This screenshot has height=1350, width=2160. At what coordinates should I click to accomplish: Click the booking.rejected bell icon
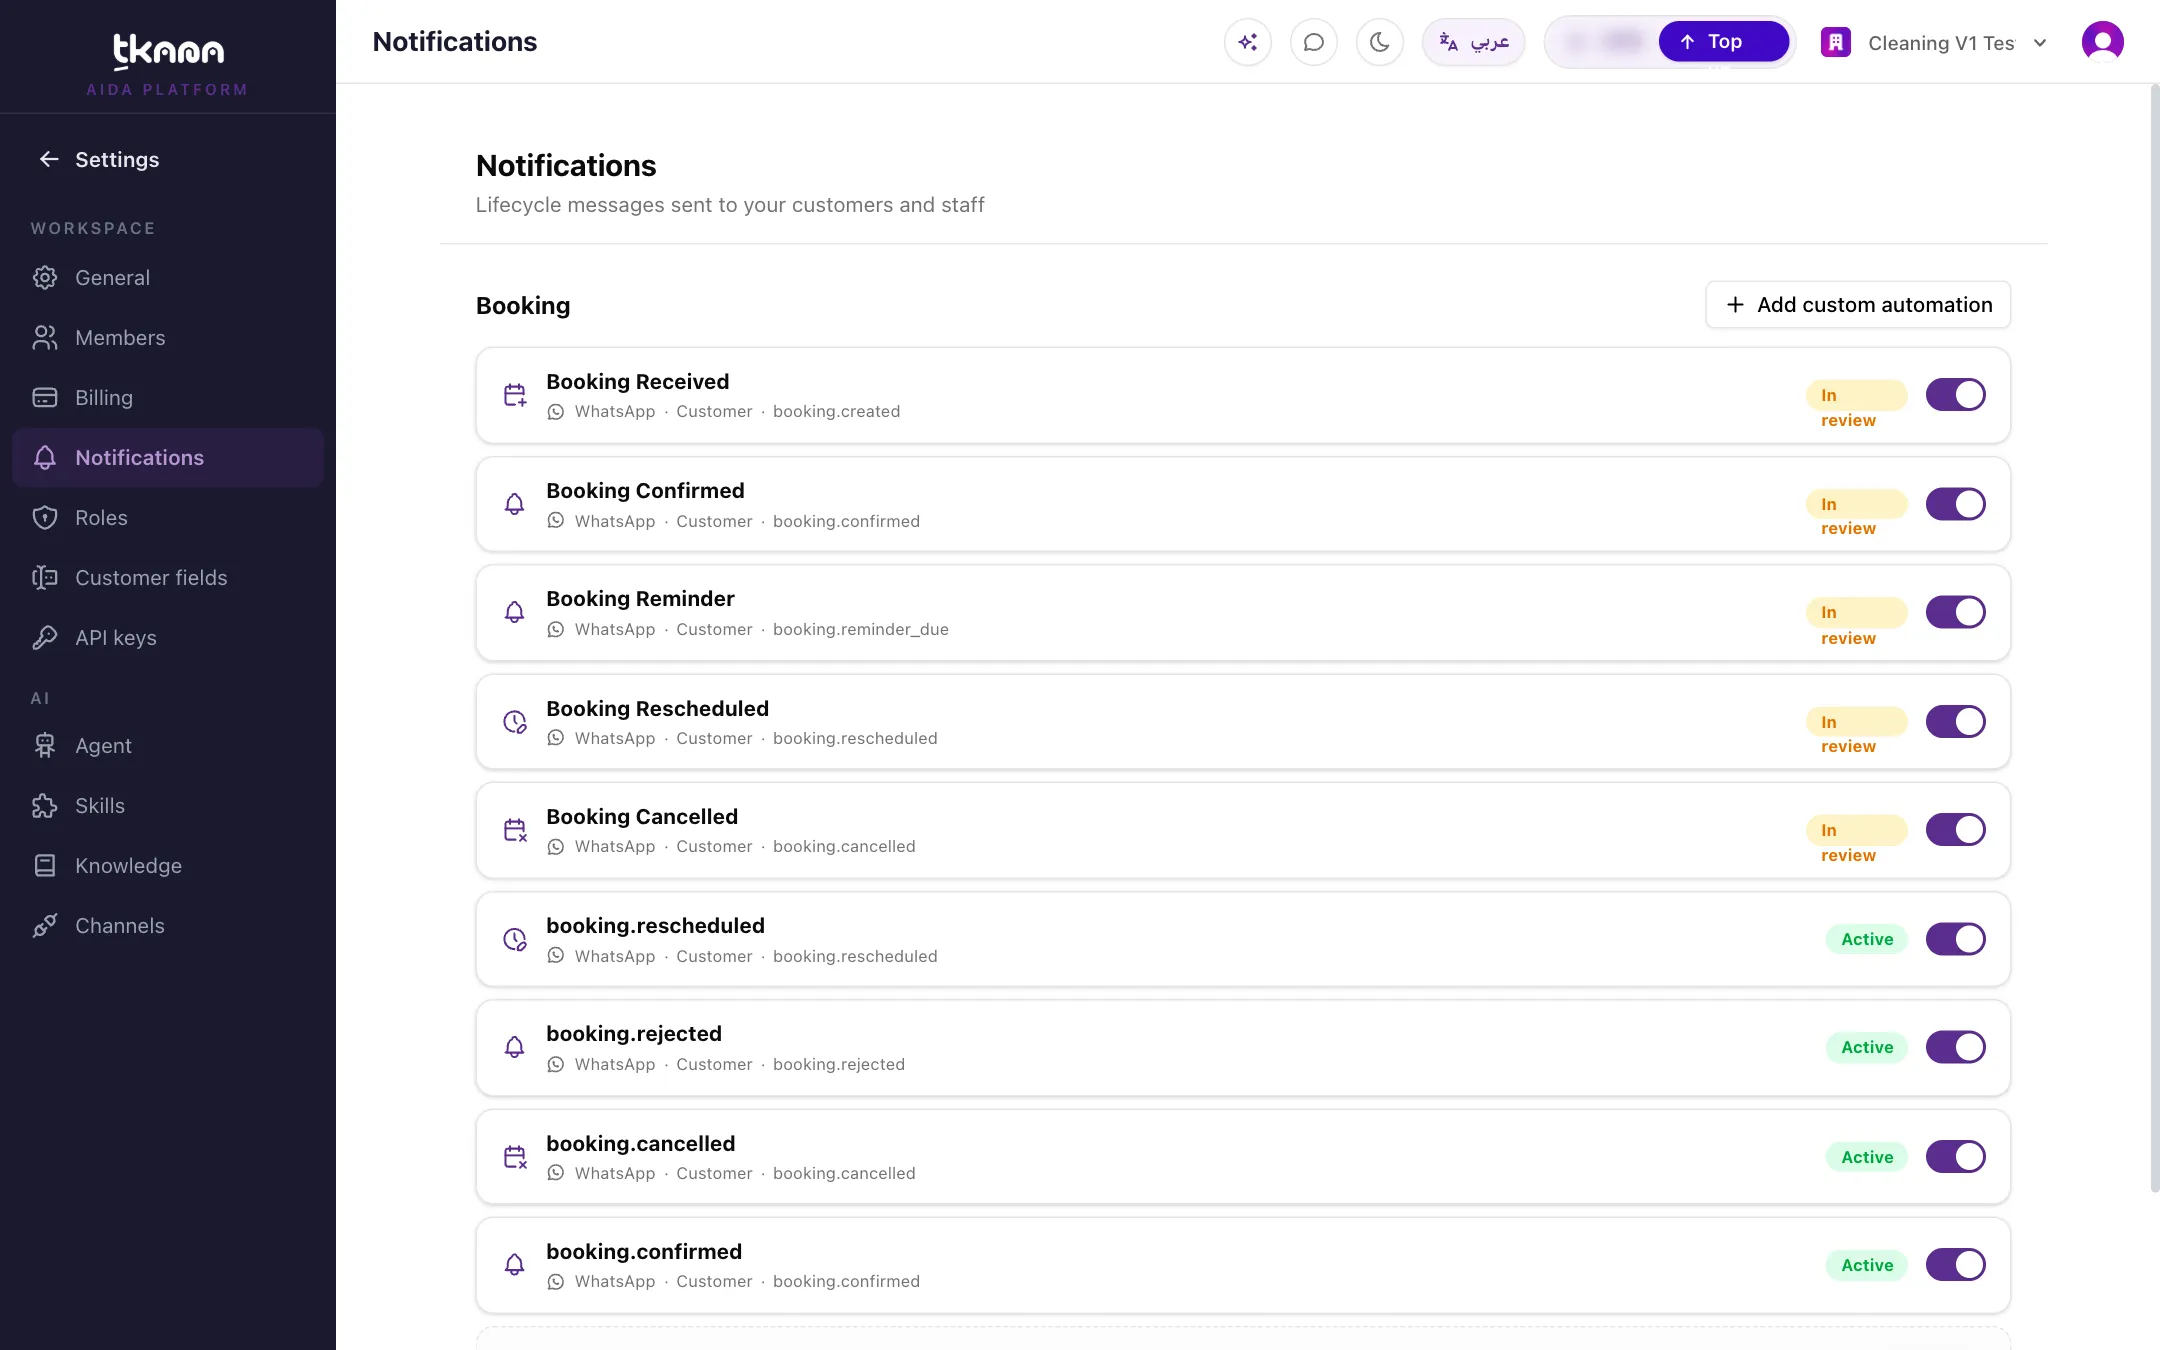pos(515,1048)
